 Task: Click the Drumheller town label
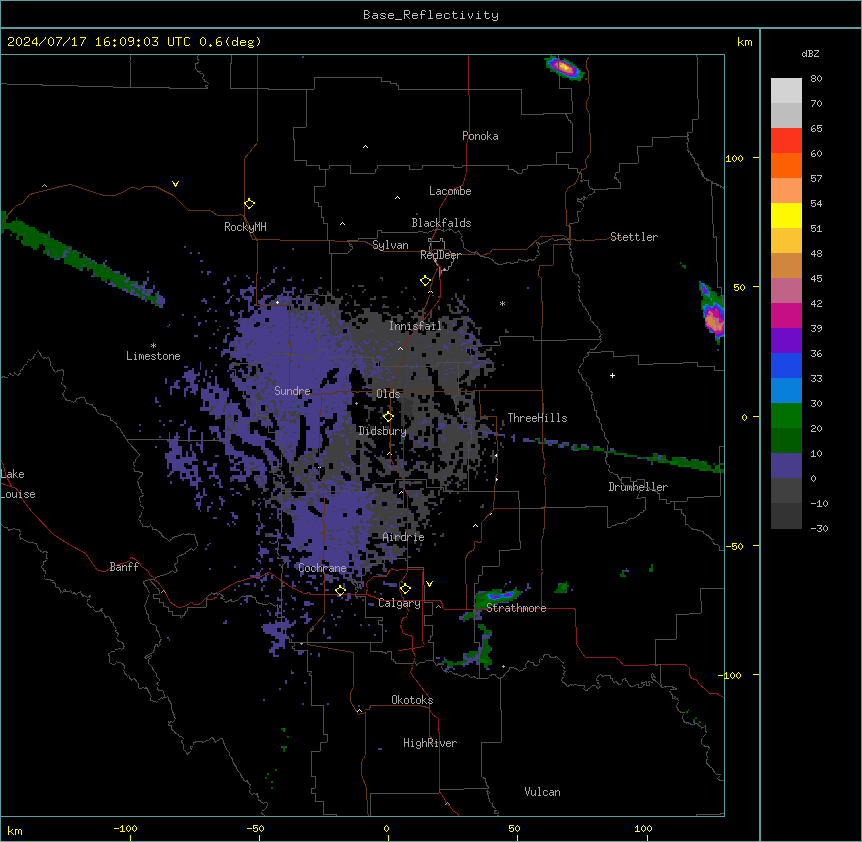pyautogui.click(x=638, y=487)
